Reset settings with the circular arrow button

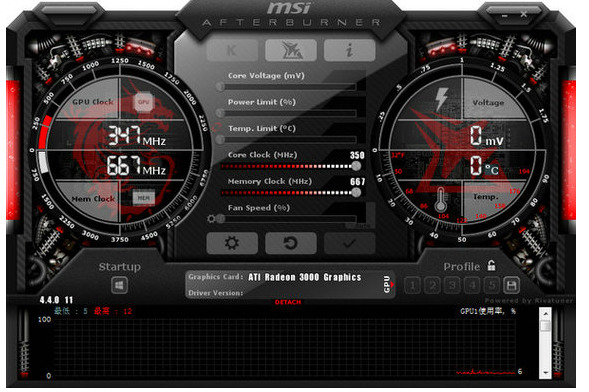click(291, 243)
